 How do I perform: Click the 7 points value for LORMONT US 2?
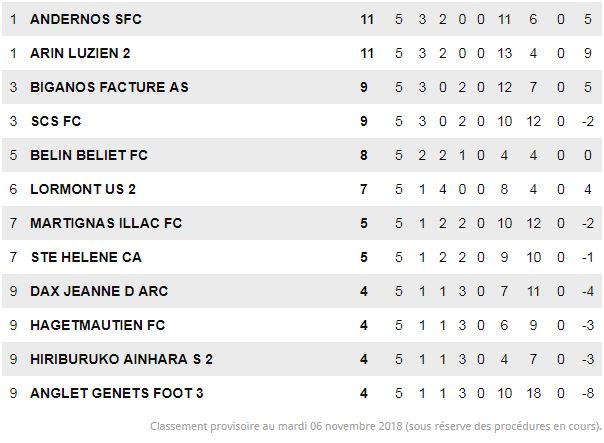click(x=364, y=189)
